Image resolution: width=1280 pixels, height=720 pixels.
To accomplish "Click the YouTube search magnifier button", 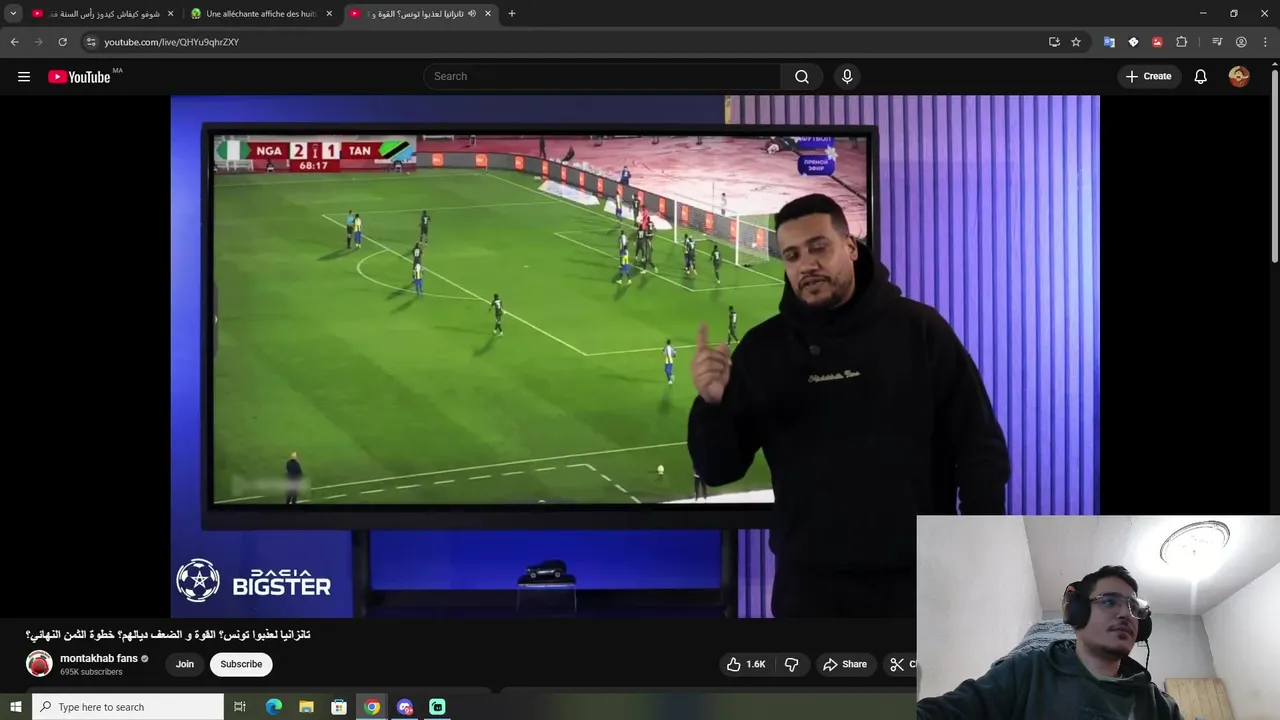I will click(802, 76).
